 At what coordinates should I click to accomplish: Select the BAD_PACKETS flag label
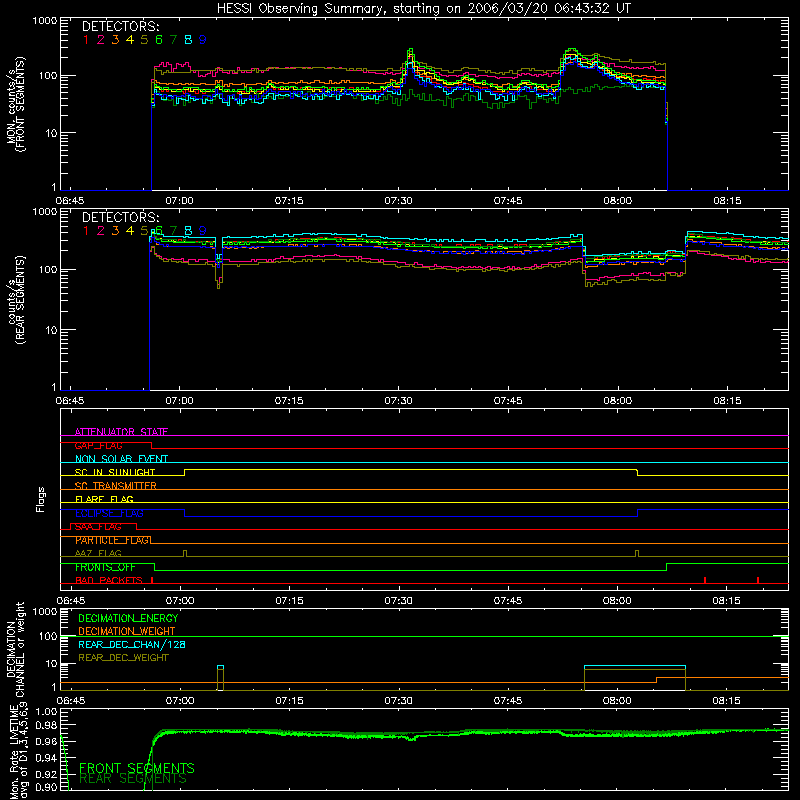(x=109, y=580)
